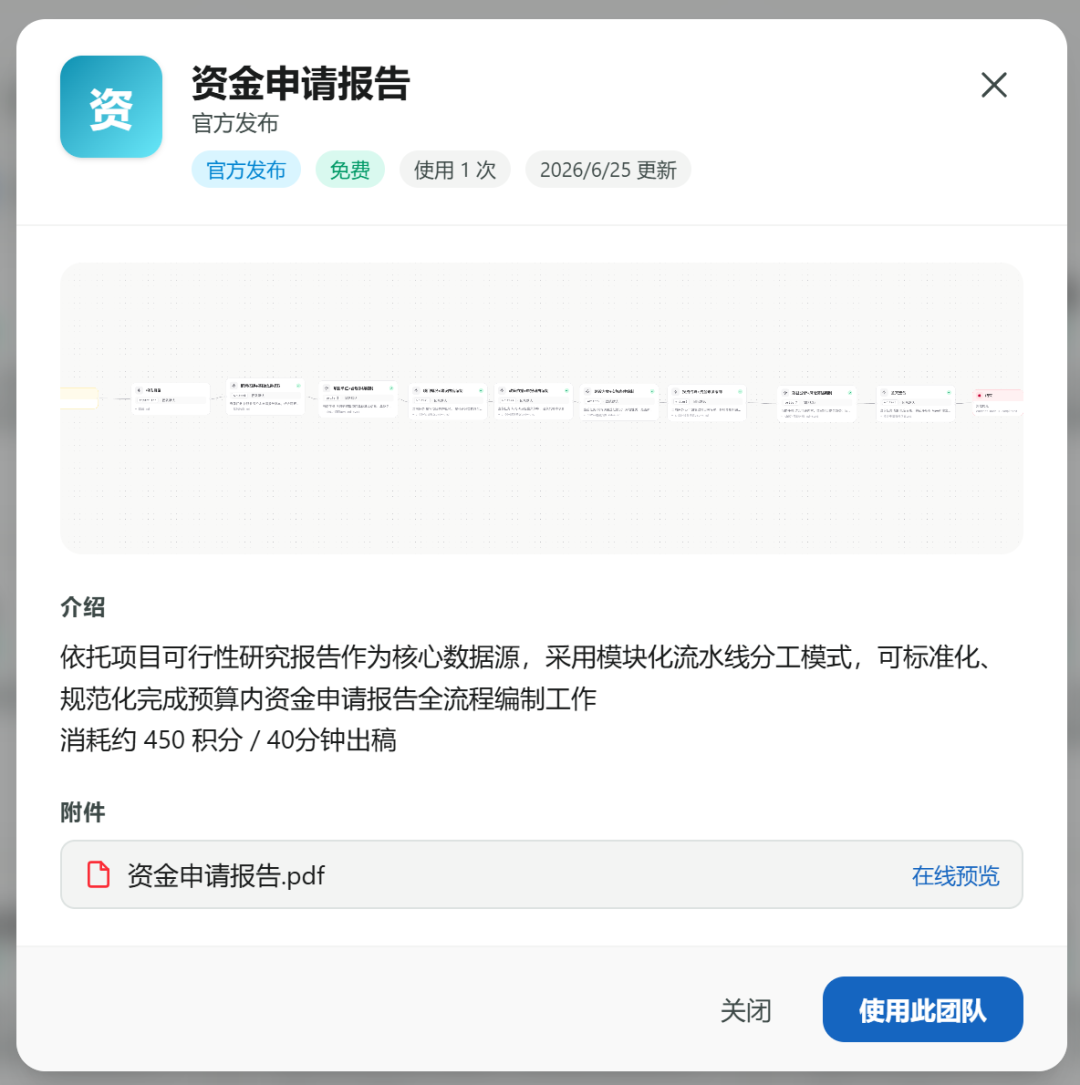This screenshot has height=1085, width=1080.
Task: Click the 消耗约 450 积分 text line
Action: [x=228, y=740]
